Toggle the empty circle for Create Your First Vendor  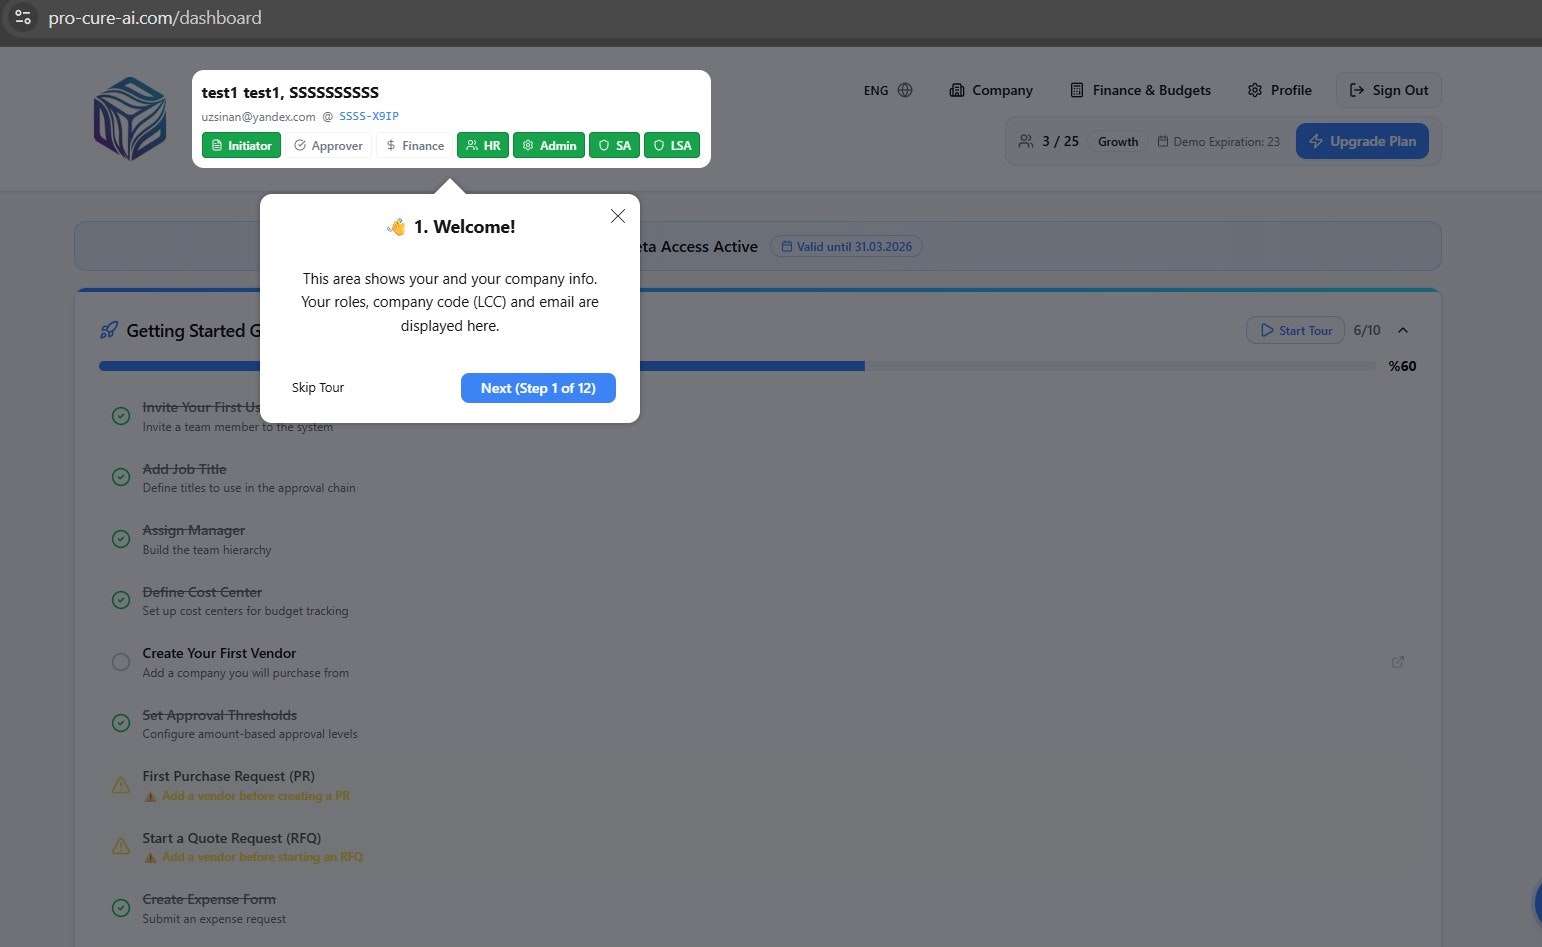(x=121, y=662)
